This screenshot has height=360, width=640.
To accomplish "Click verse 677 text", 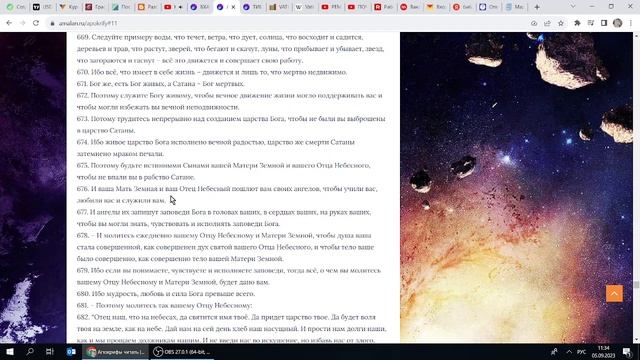I will tap(224, 218).
